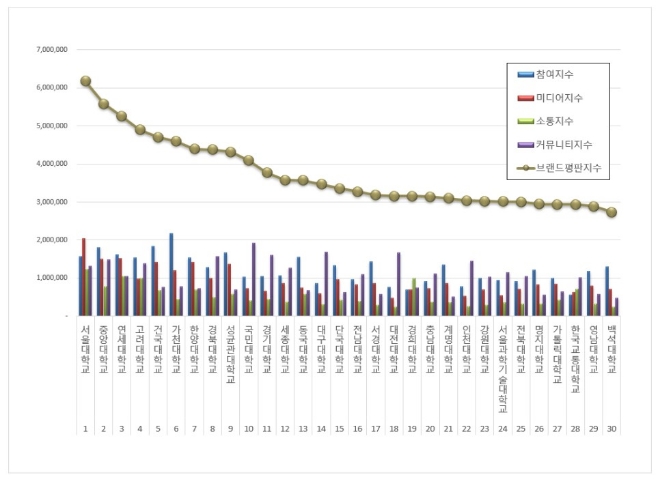Click the 강원대학교 axis label
The width and height of the screenshot is (660, 479).
tap(484, 349)
